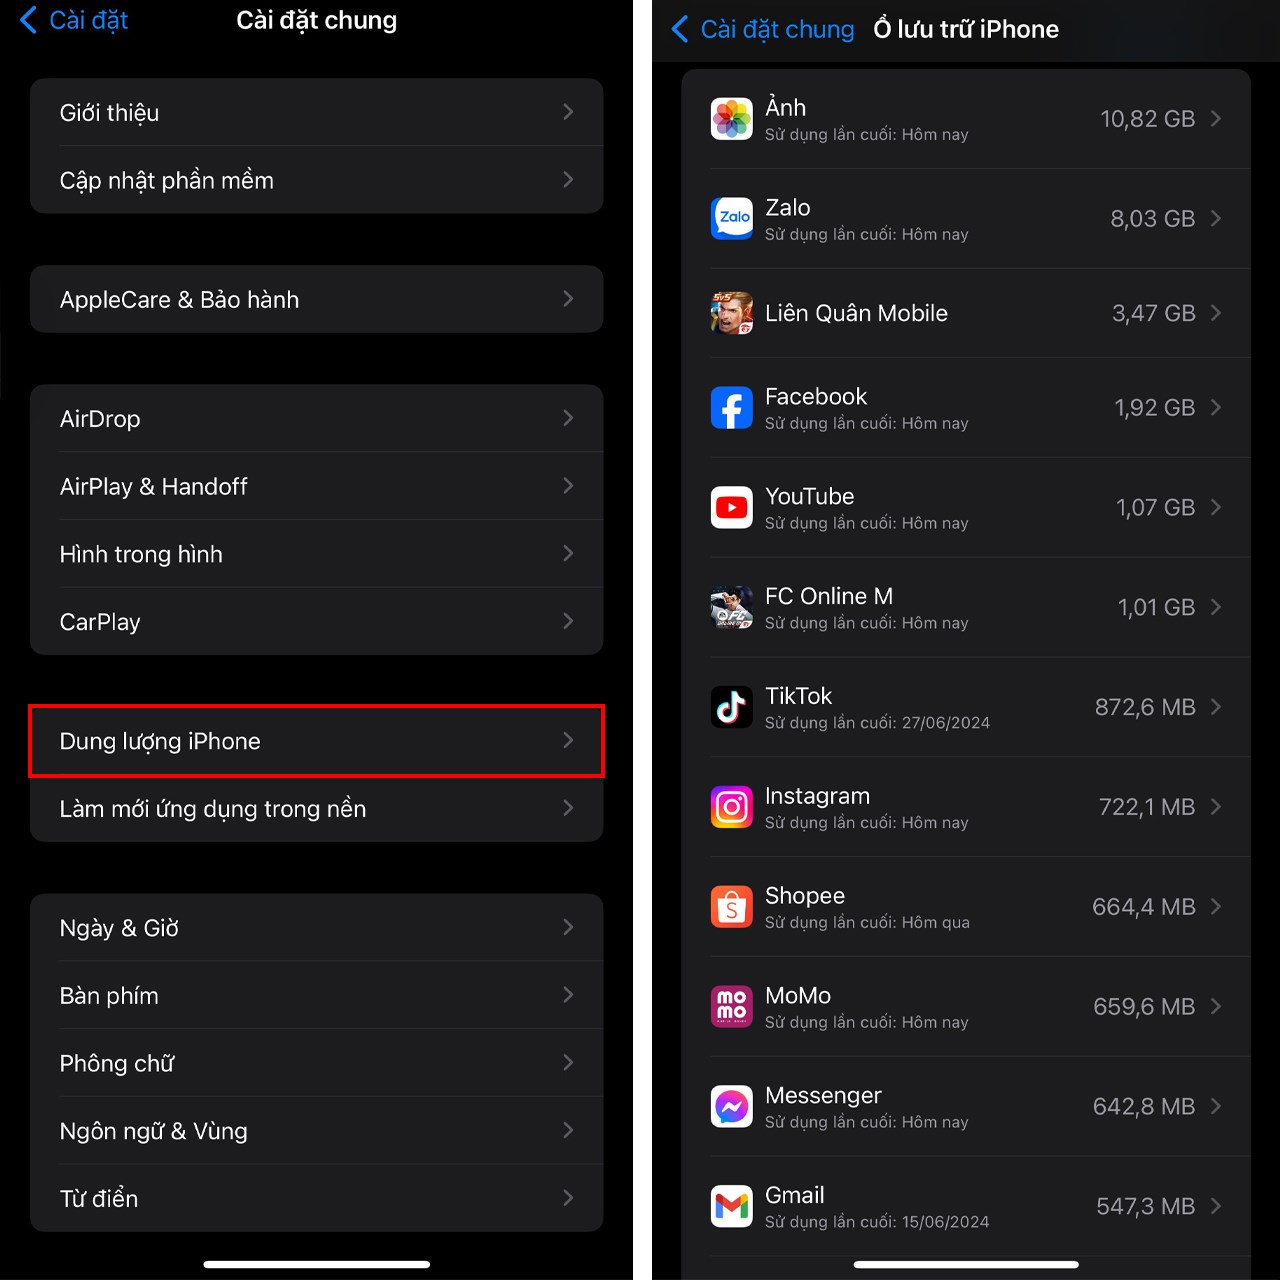Expand the FC Online M row chevron
The width and height of the screenshot is (1280, 1280).
coord(1216,607)
